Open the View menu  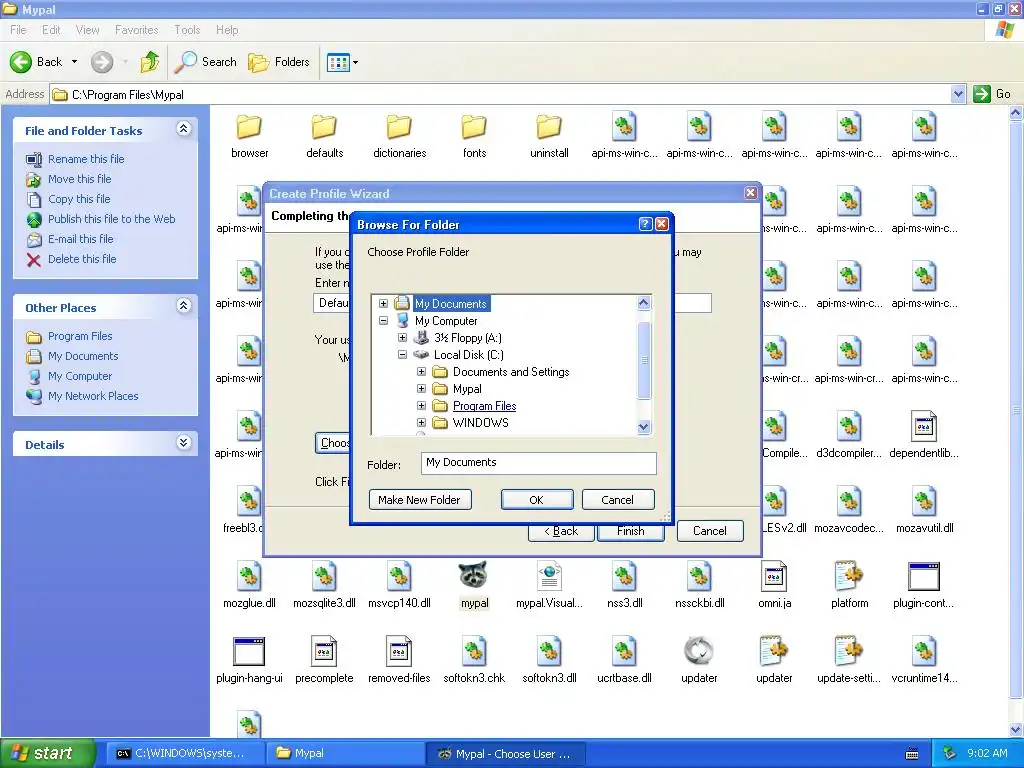coord(88,30)
